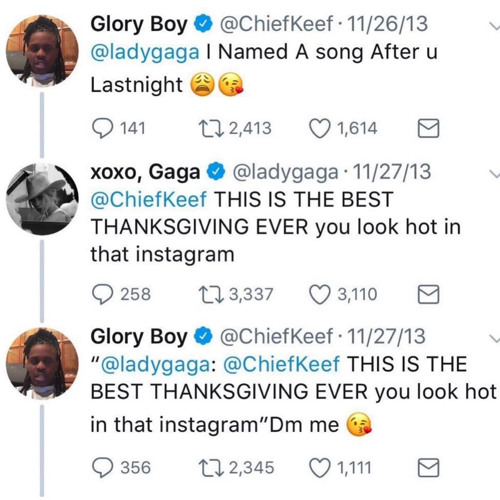Expand chevron menu on third tweet
This screenshot has height=500, width=500.
tap(495, 338)
